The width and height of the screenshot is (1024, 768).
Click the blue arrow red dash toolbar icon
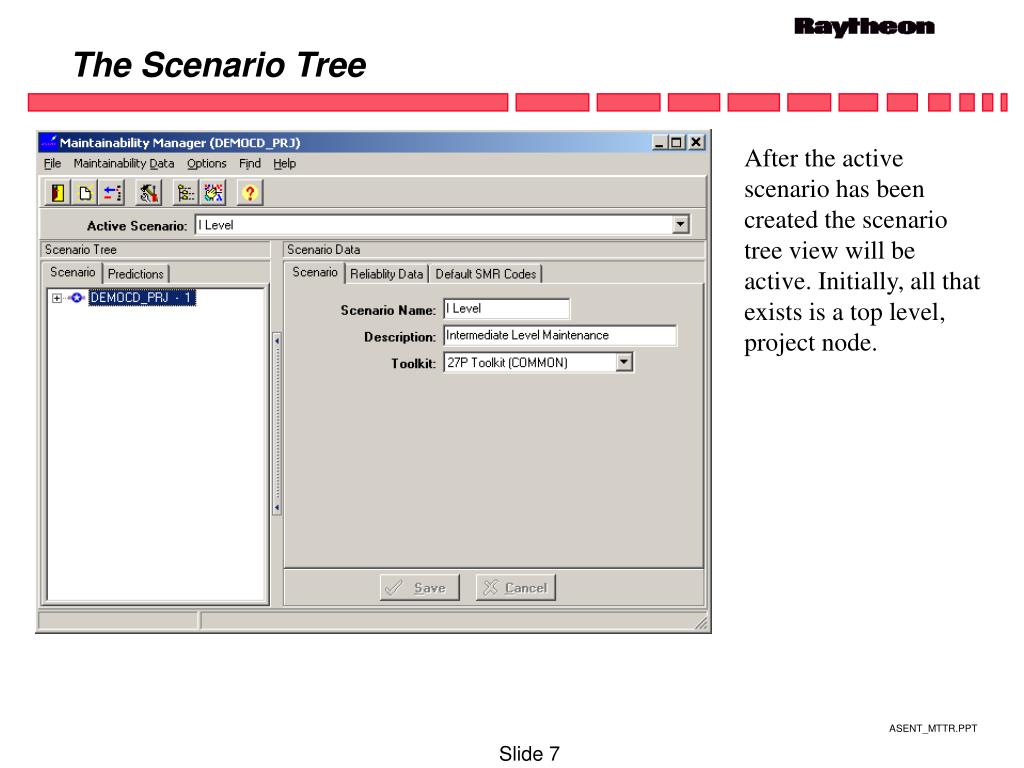112,193
